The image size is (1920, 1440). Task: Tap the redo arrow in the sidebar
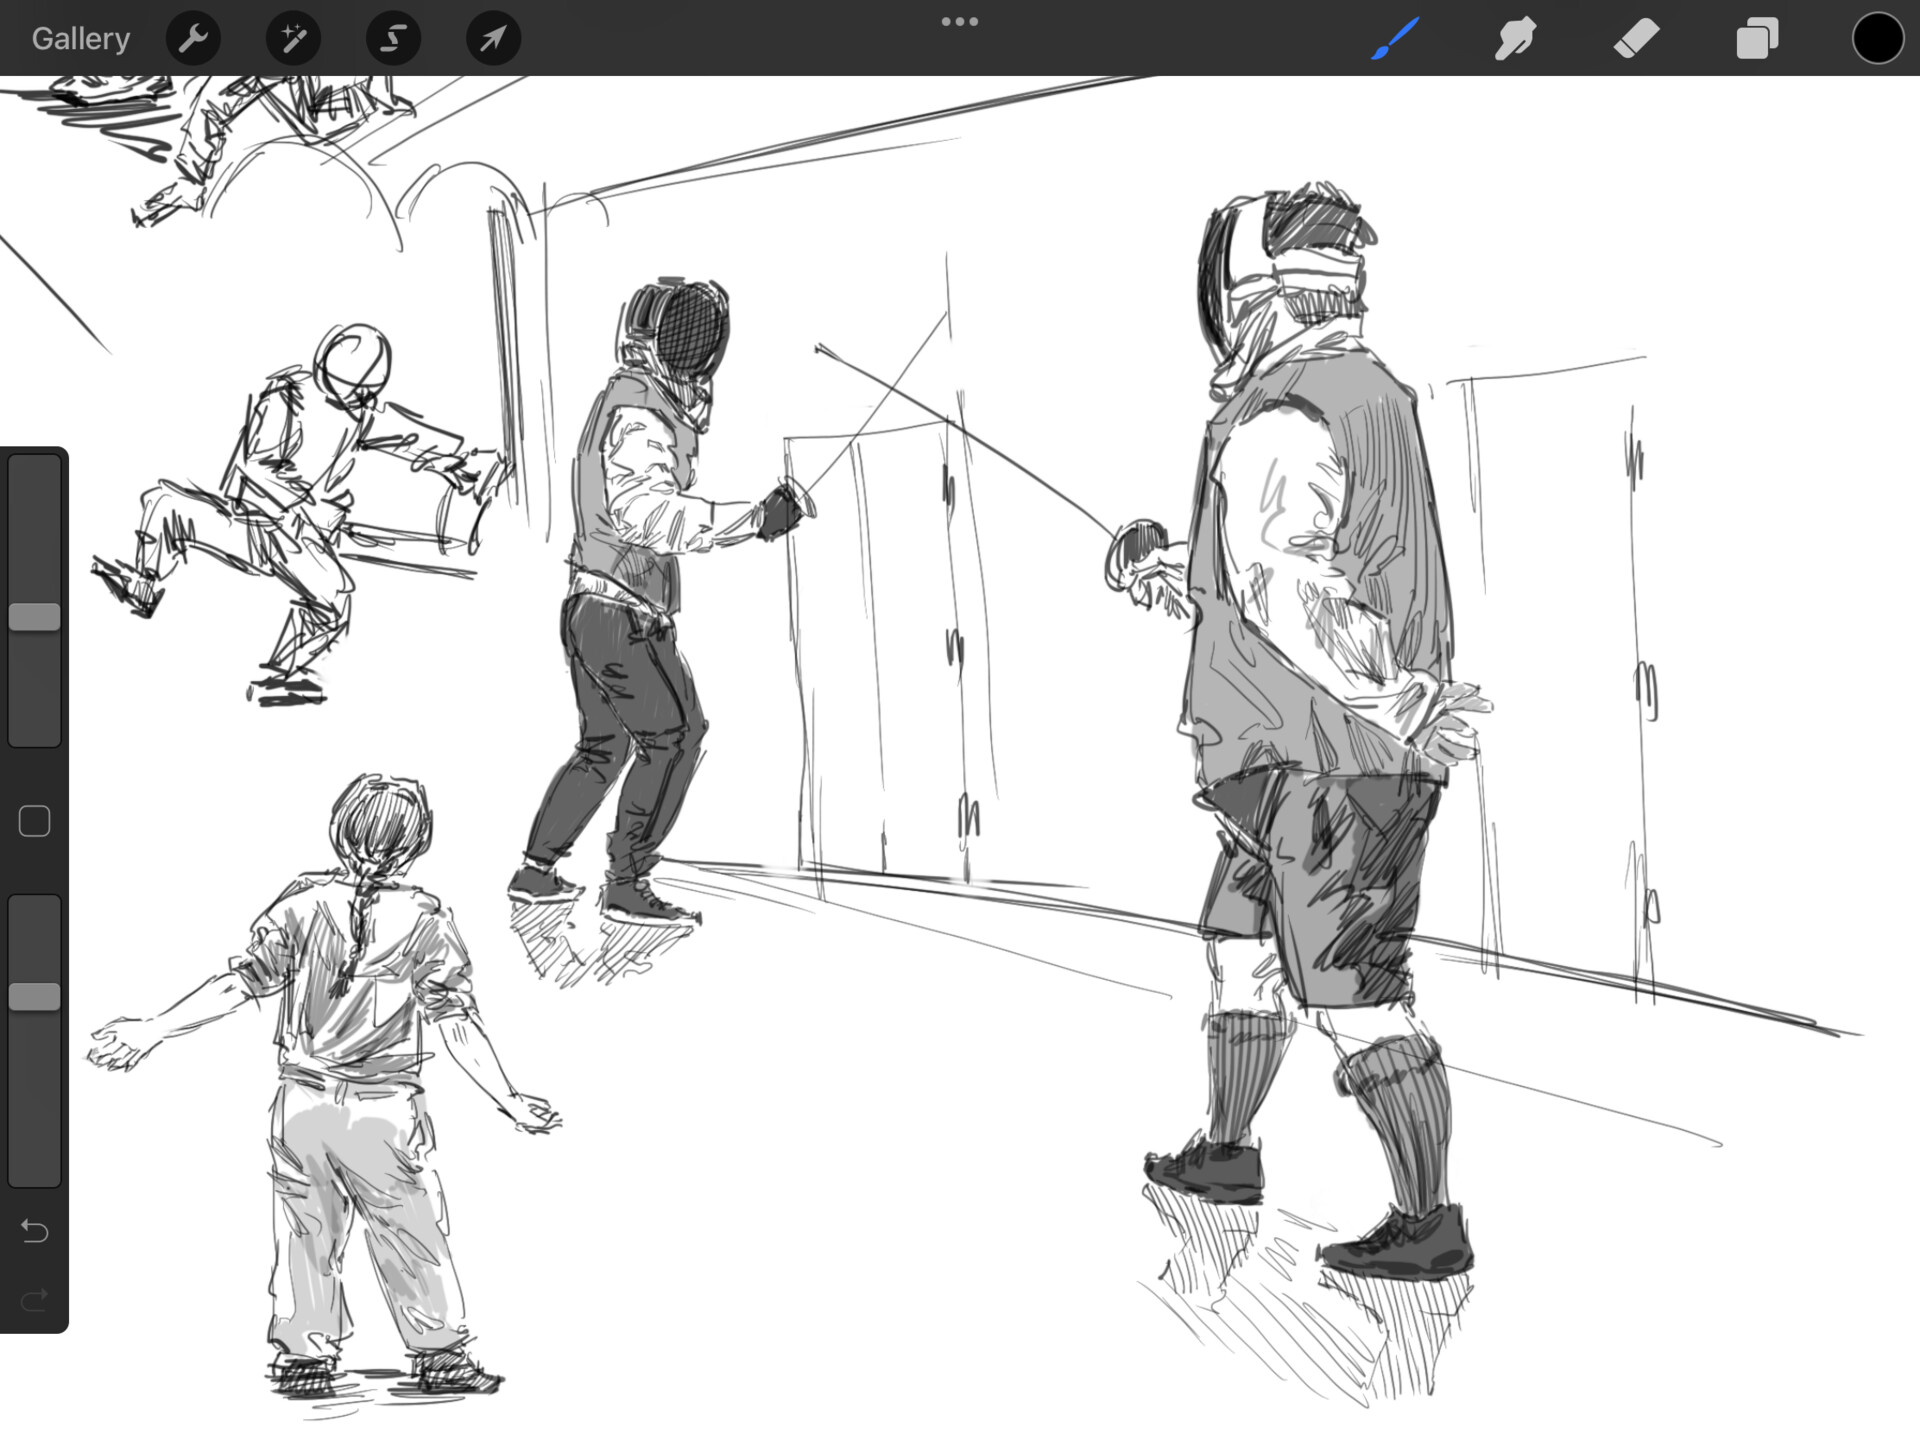35,1298
